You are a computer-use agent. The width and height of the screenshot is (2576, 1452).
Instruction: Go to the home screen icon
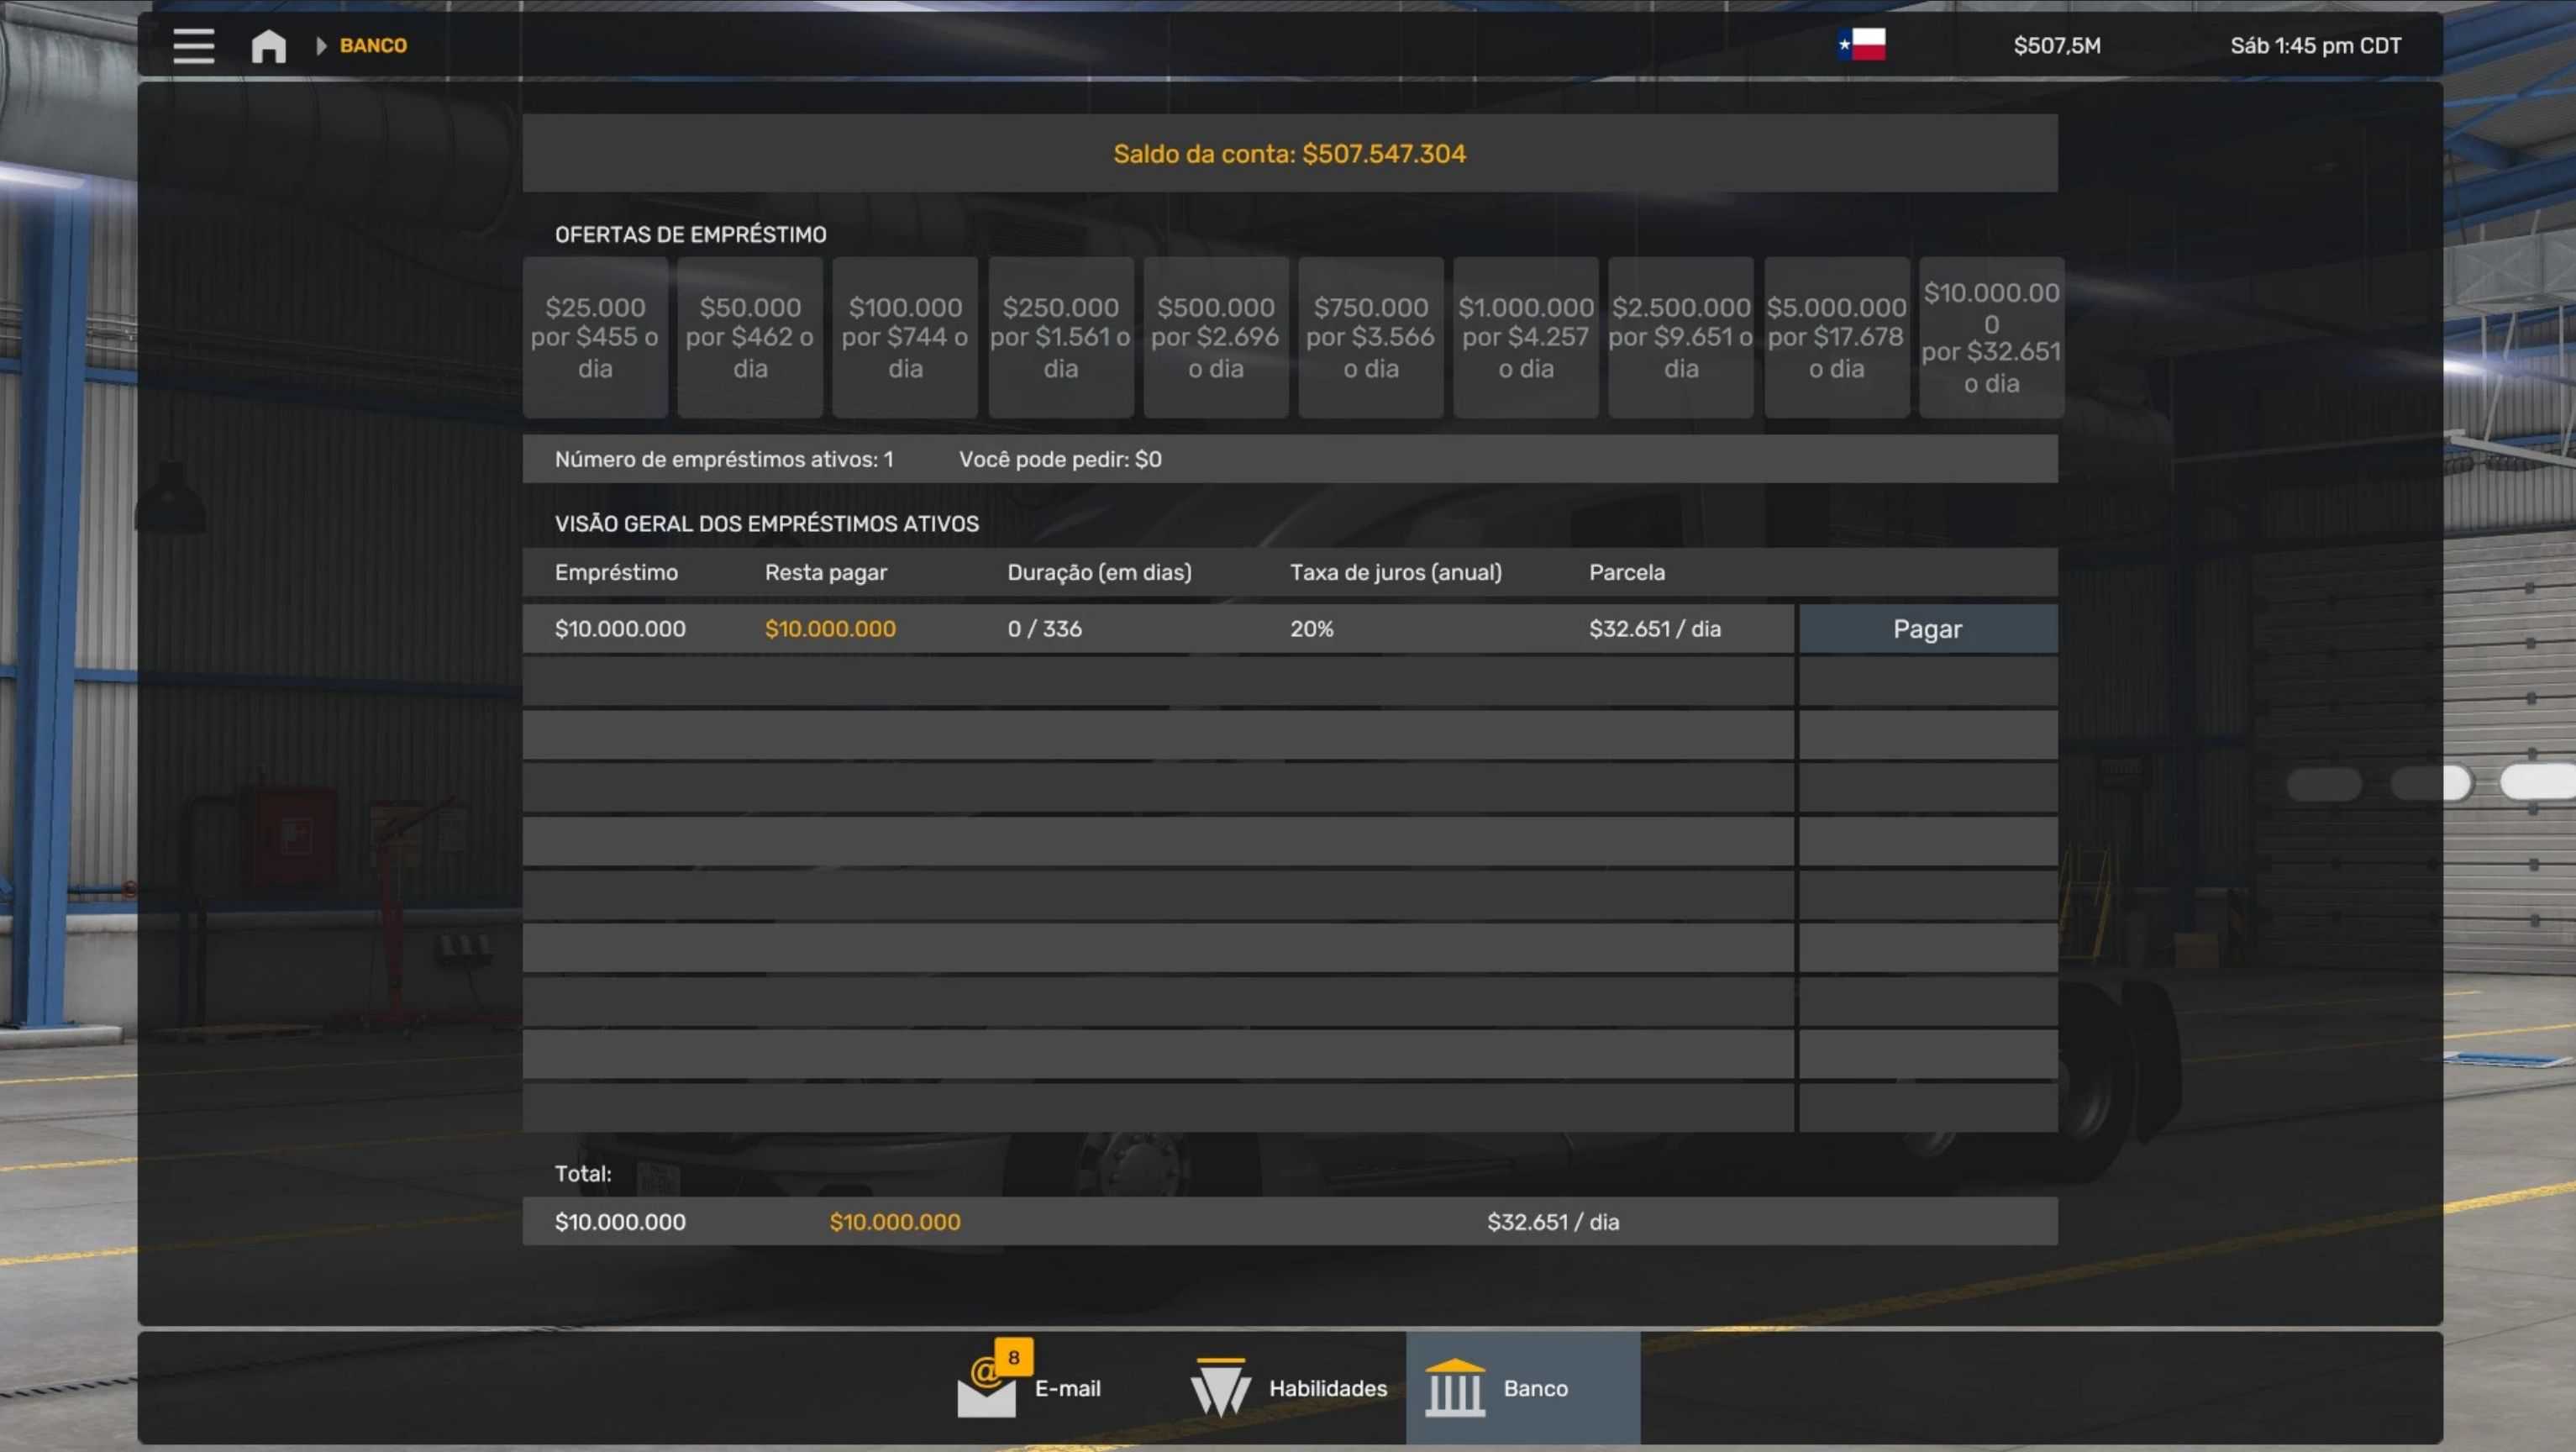point(268,45)
